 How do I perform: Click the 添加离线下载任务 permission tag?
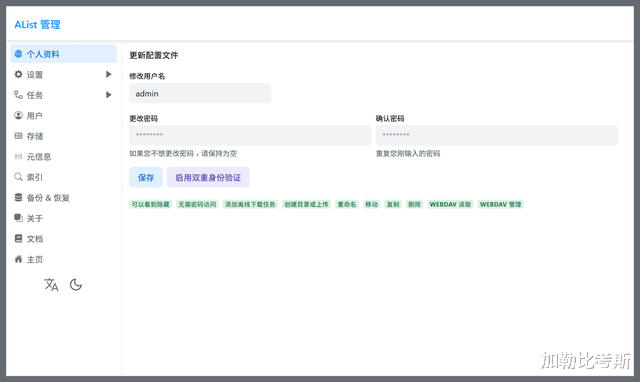pyautogui.click(x=250, y=204)
